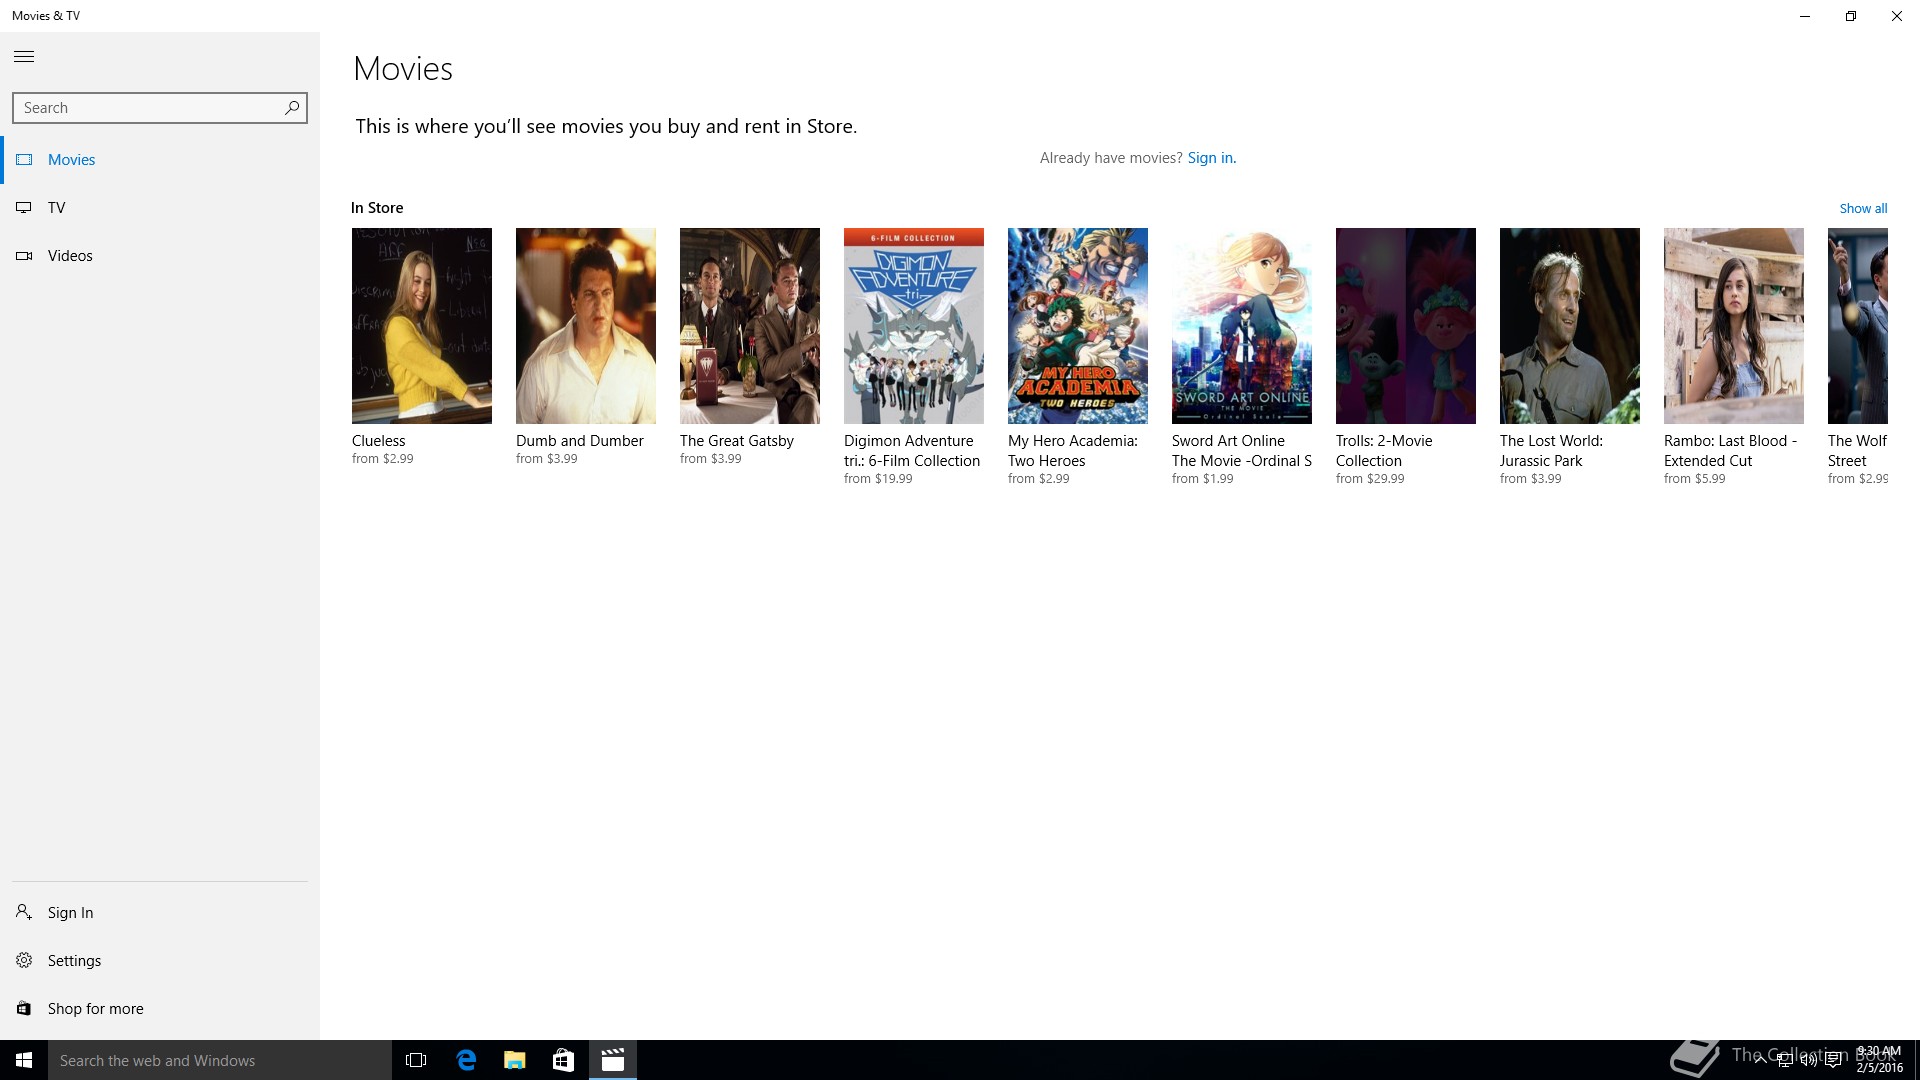This screenshot has width=1920, height=1080.
Task: Click the Sign In person icon
Action: [24, 912]
